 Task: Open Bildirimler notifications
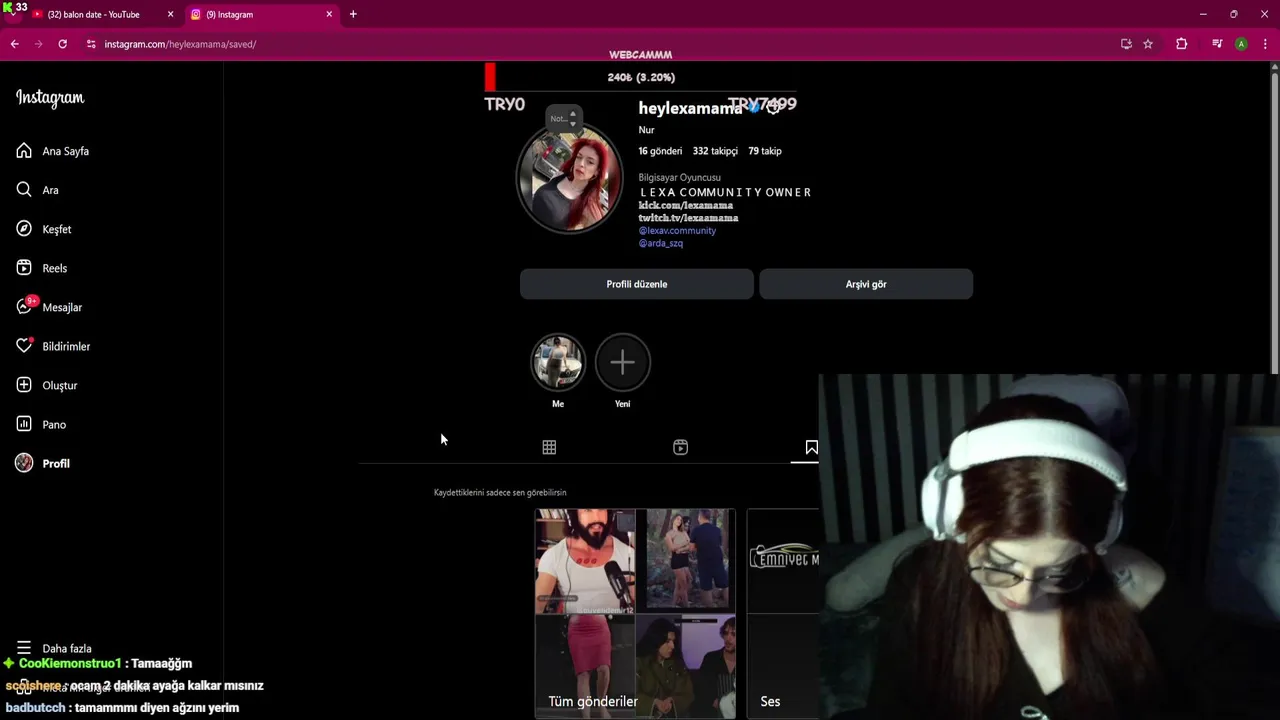53,346
